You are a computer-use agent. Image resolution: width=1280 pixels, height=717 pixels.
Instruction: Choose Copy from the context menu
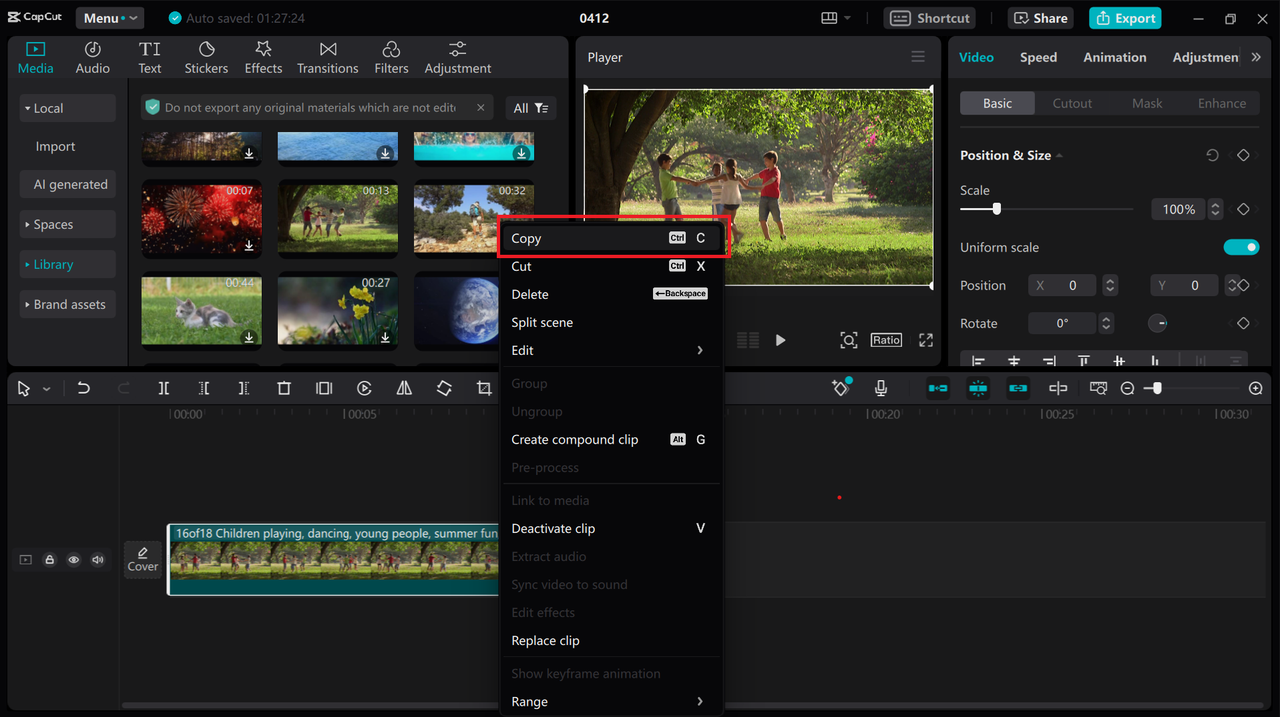611,238
